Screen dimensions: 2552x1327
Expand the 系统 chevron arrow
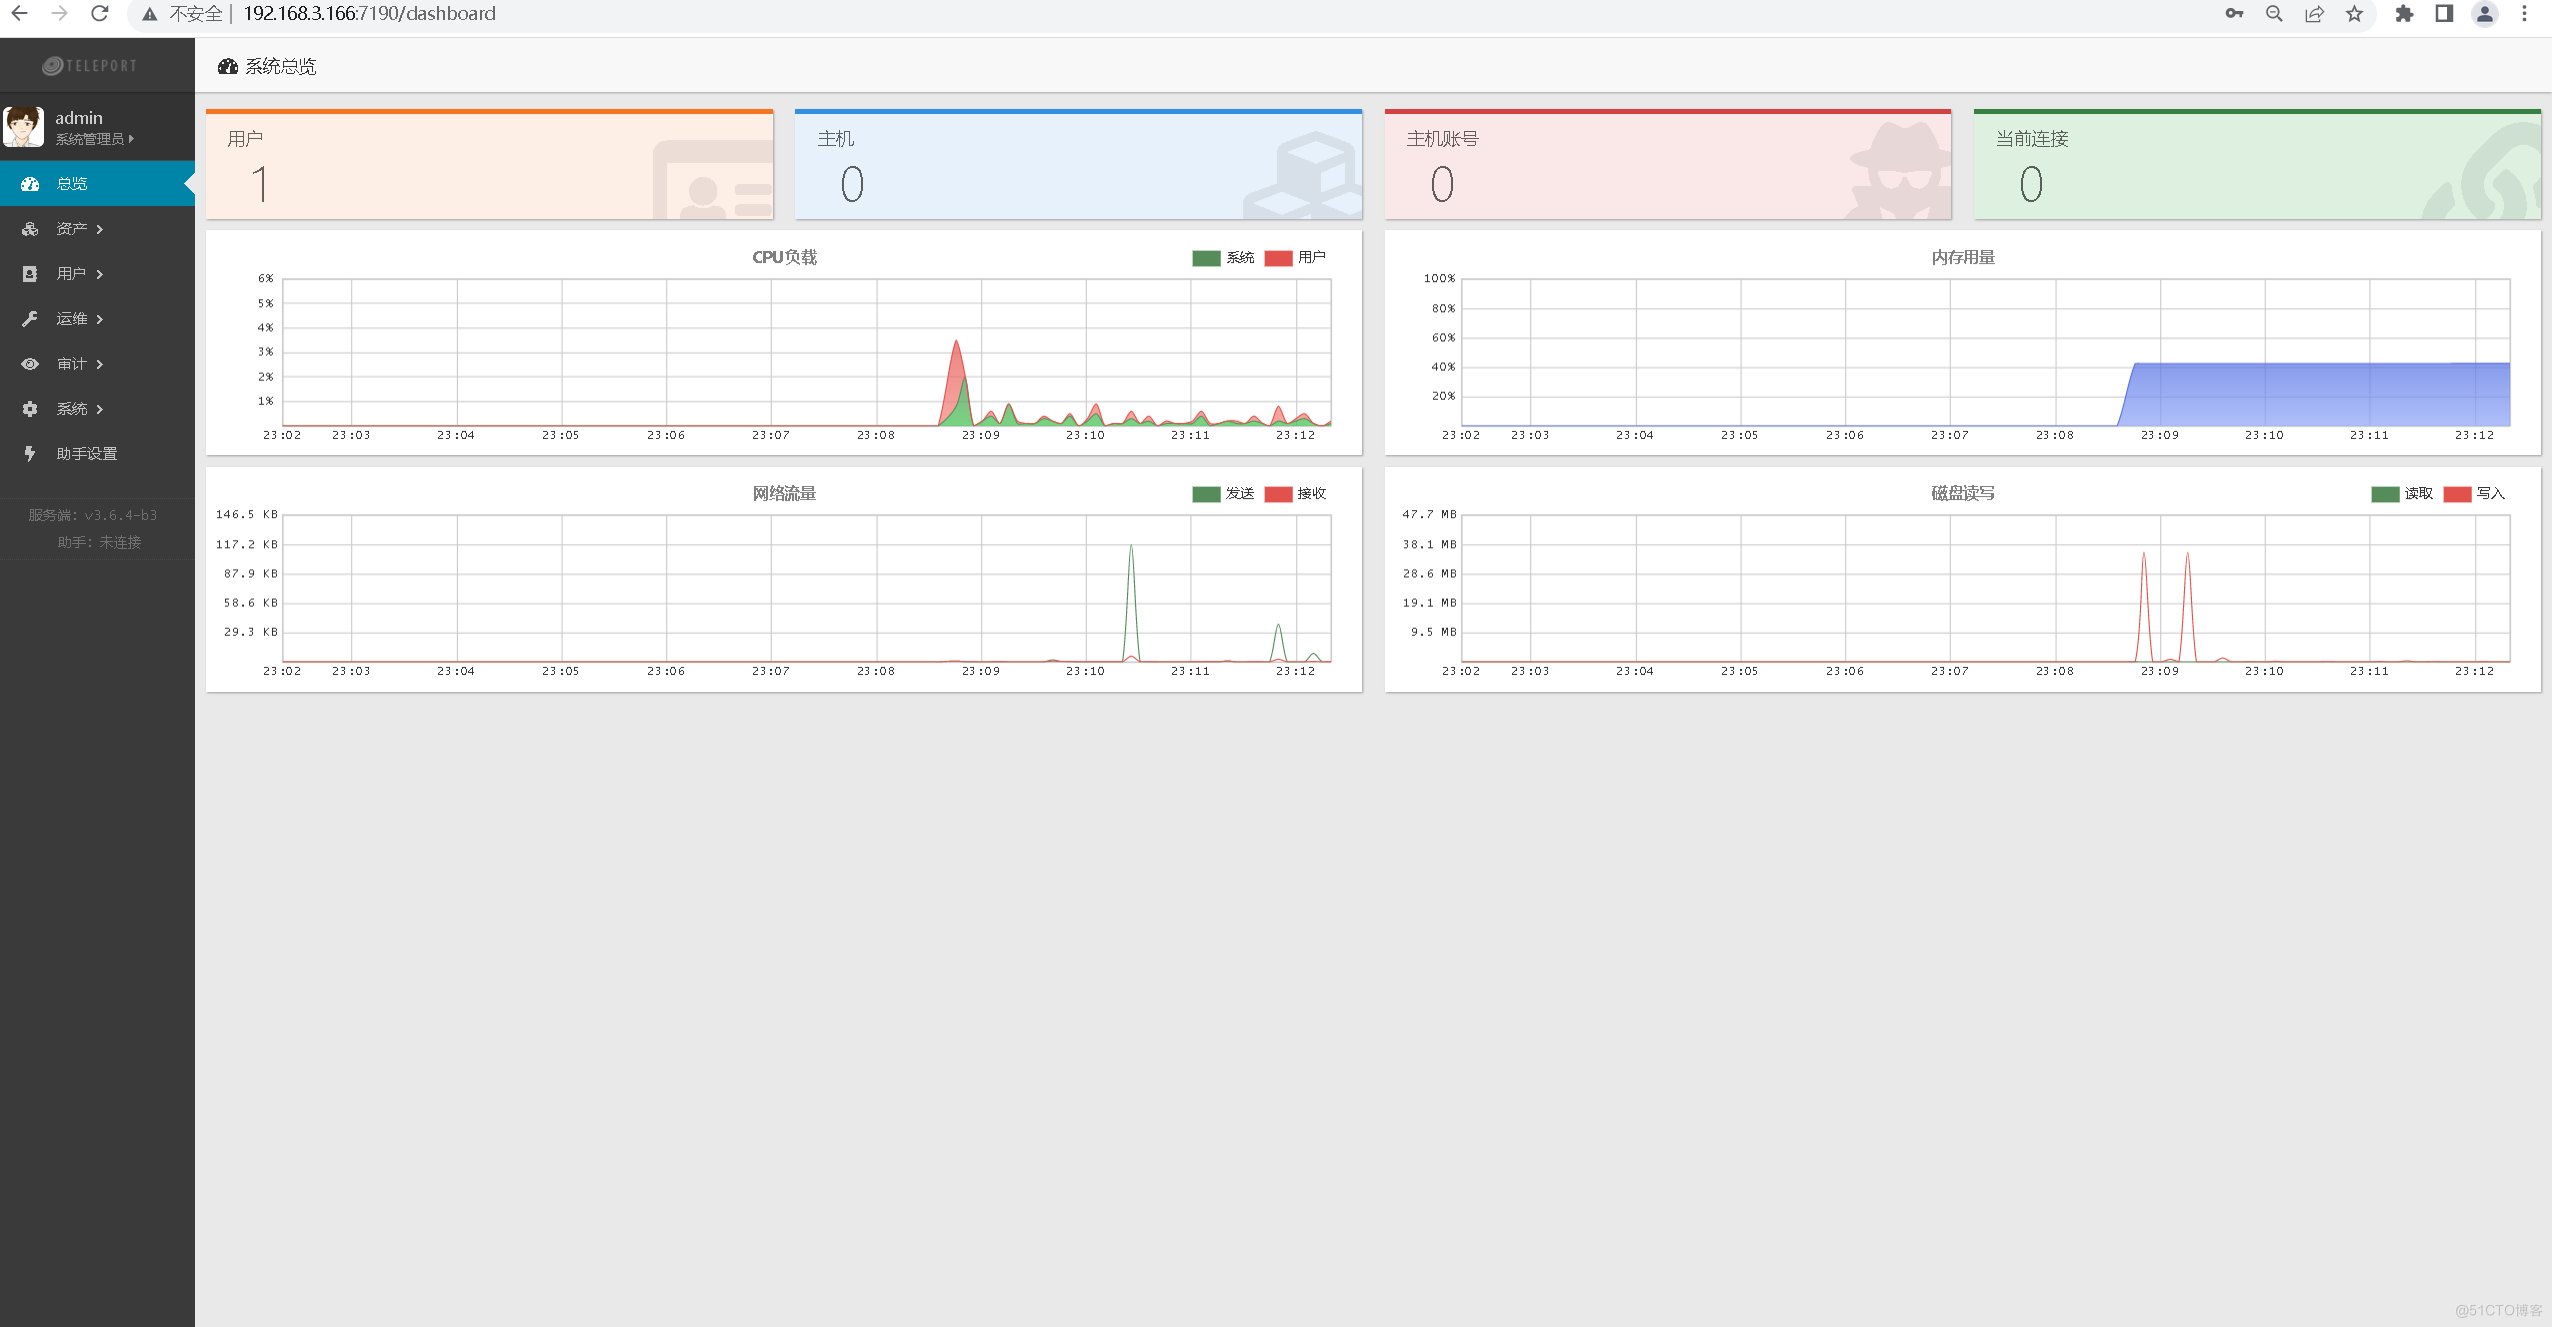tap(100, 409)
